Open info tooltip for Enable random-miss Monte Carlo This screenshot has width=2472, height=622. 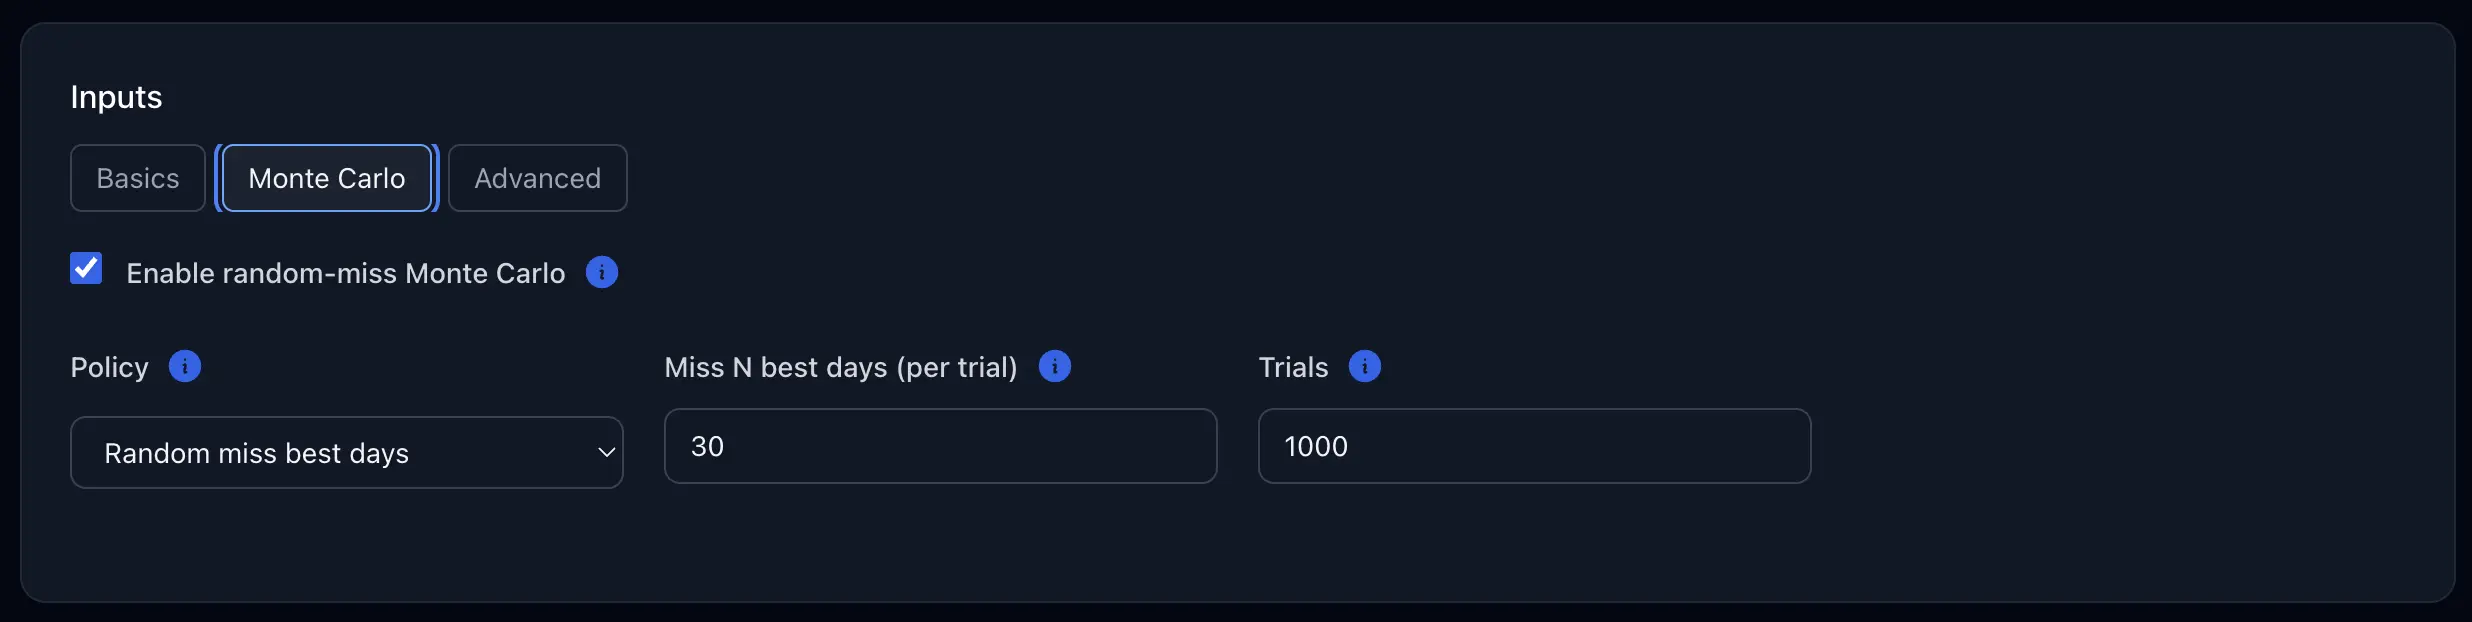point(601,272)
